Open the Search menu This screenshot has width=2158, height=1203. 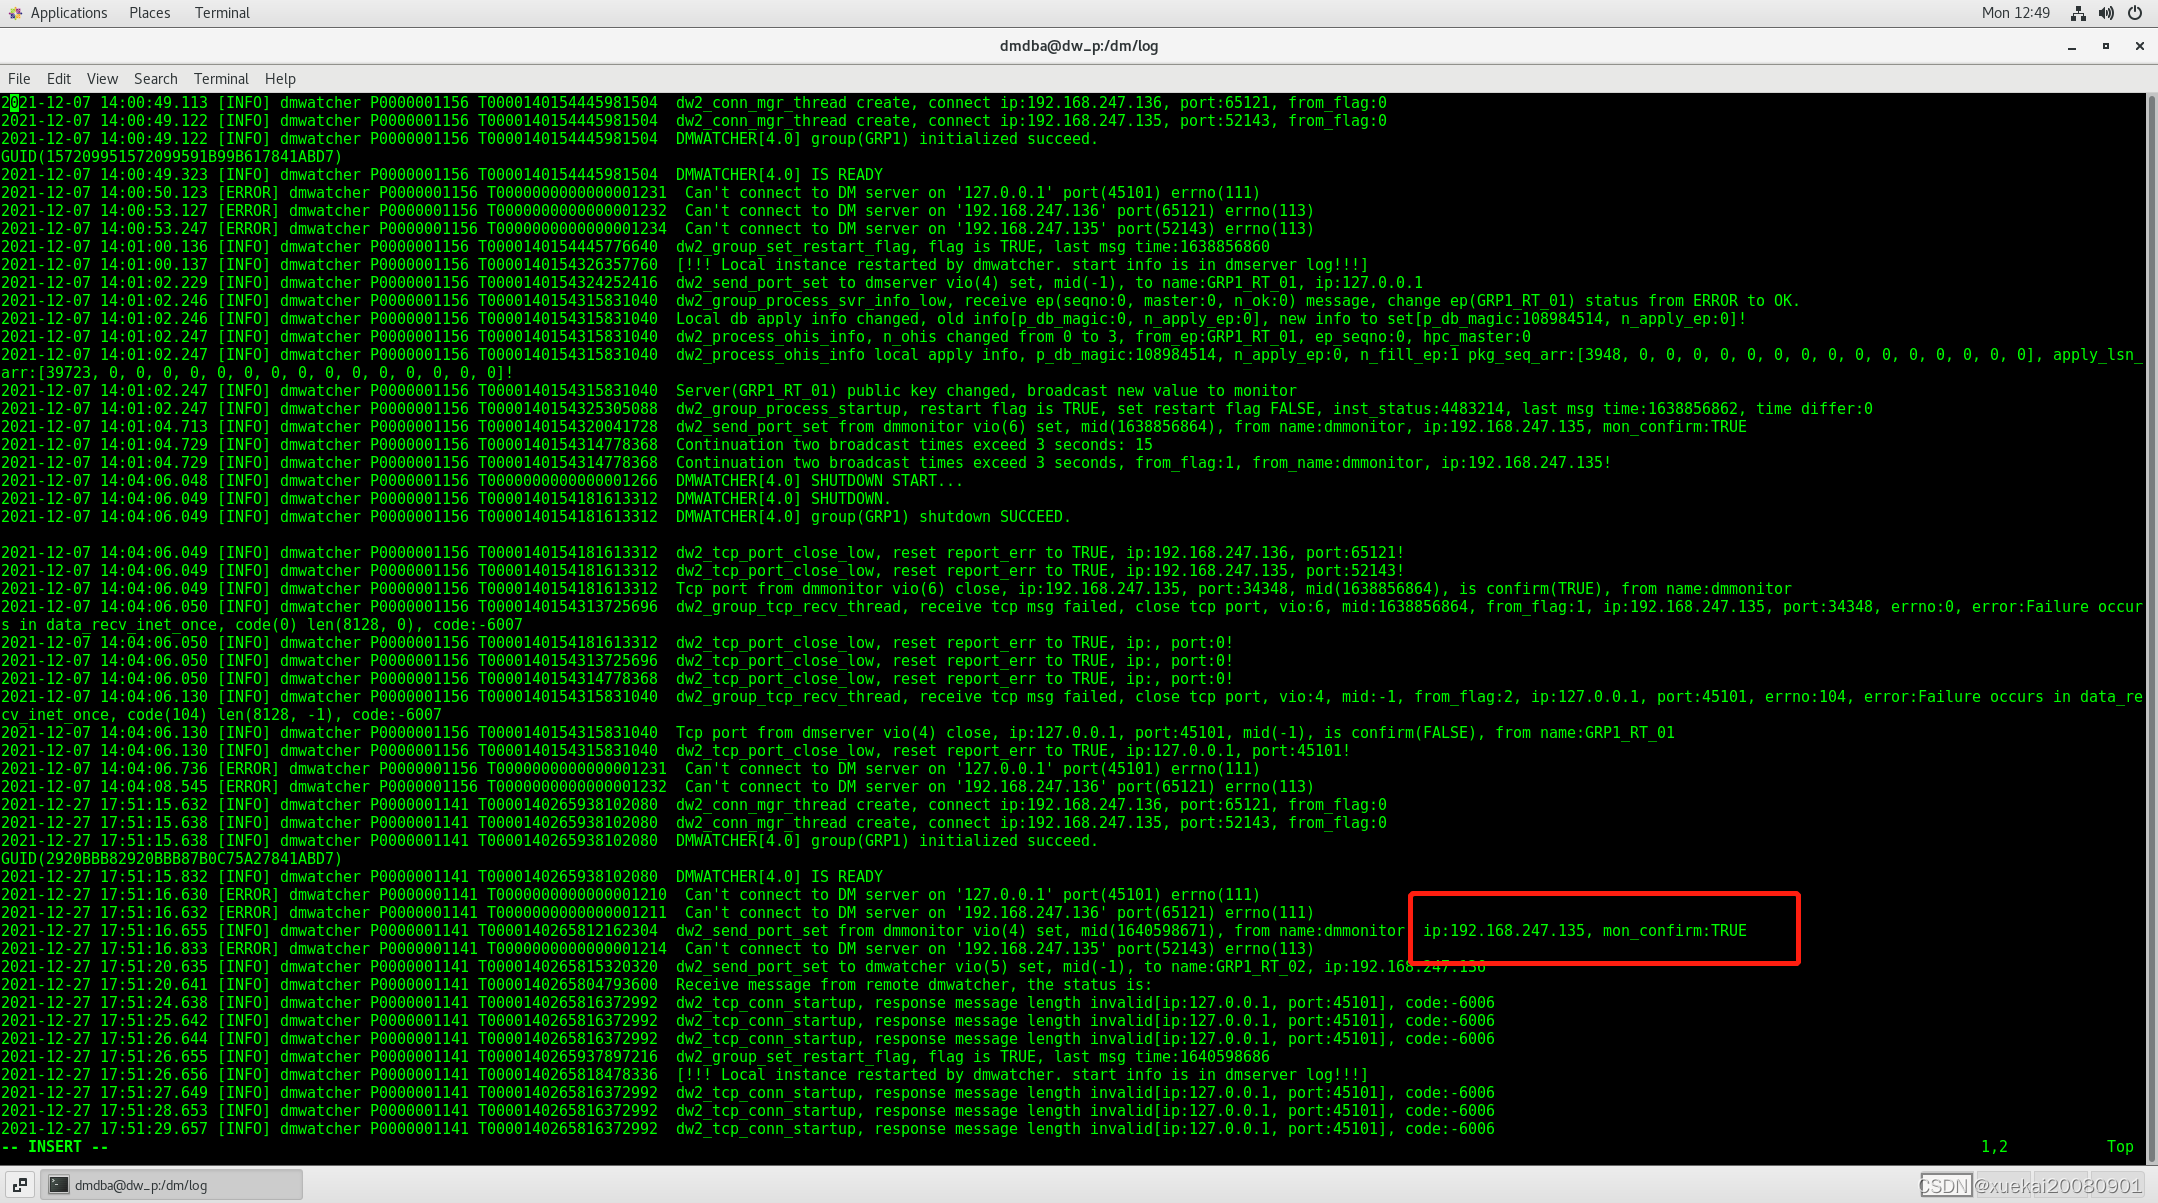156,79
